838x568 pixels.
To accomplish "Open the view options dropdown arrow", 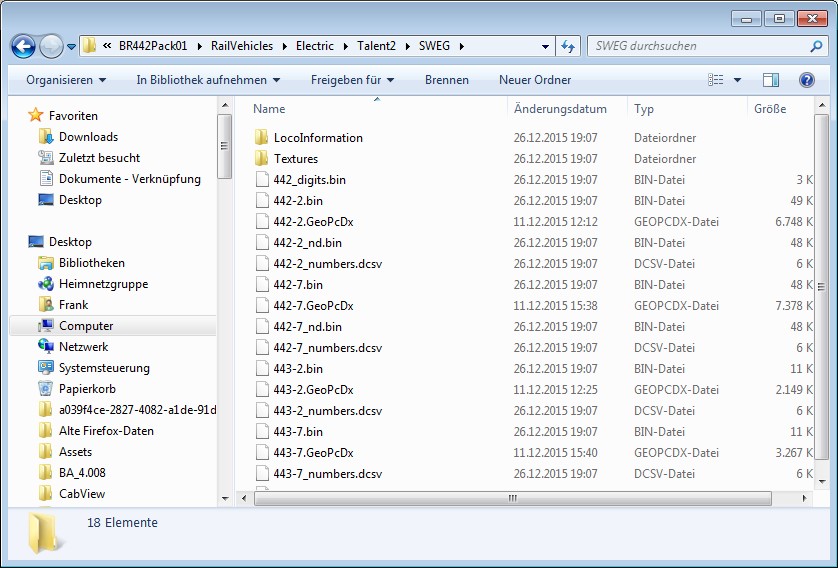I will click(x=738, y=80).
